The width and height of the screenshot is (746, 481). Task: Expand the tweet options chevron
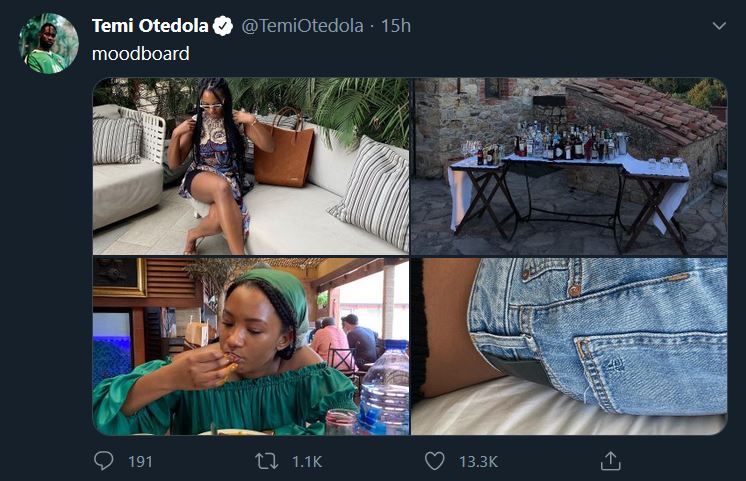[x=718, y=26]
